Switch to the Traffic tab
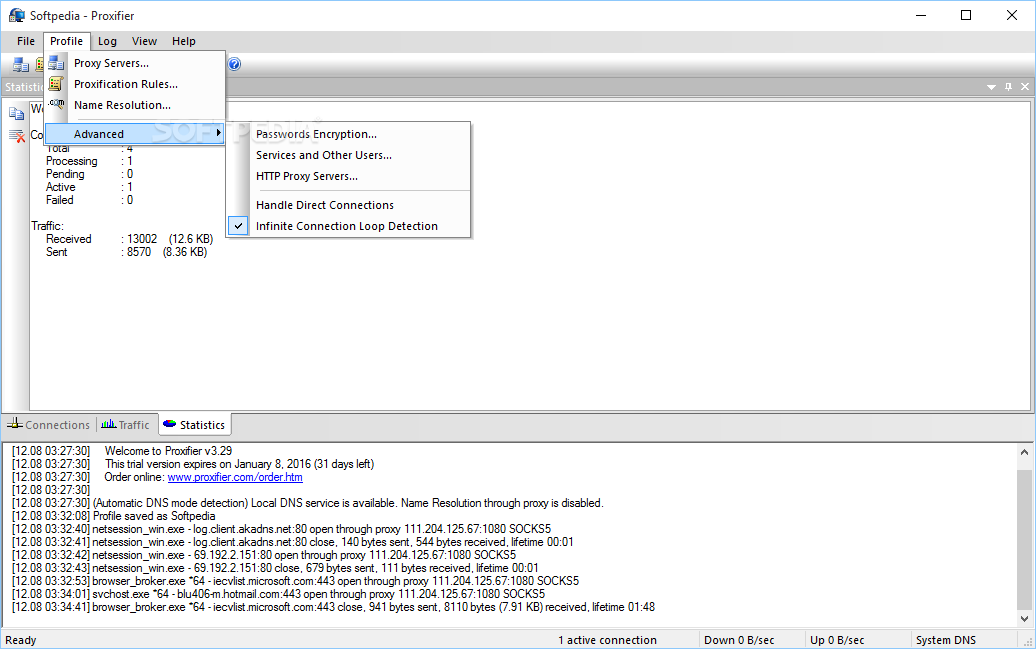1036x649 pixels. click(126, 425)
